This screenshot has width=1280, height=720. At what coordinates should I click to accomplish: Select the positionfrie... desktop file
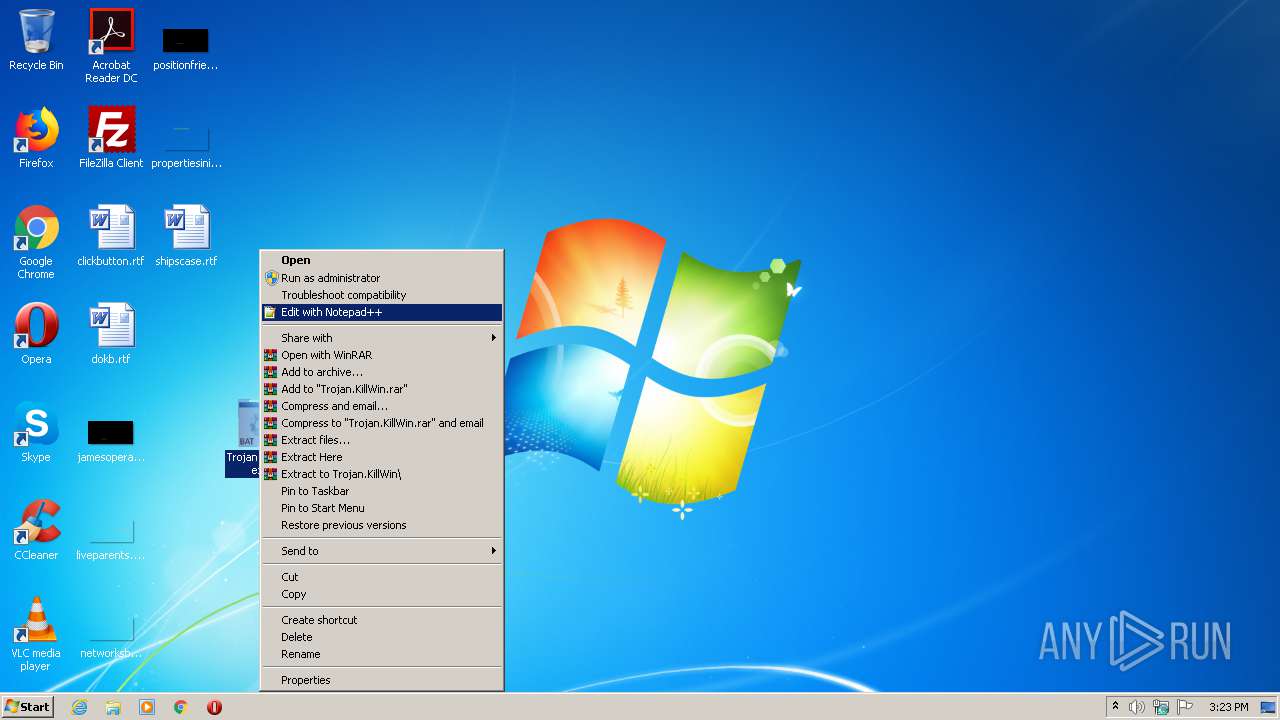[185, 47]
